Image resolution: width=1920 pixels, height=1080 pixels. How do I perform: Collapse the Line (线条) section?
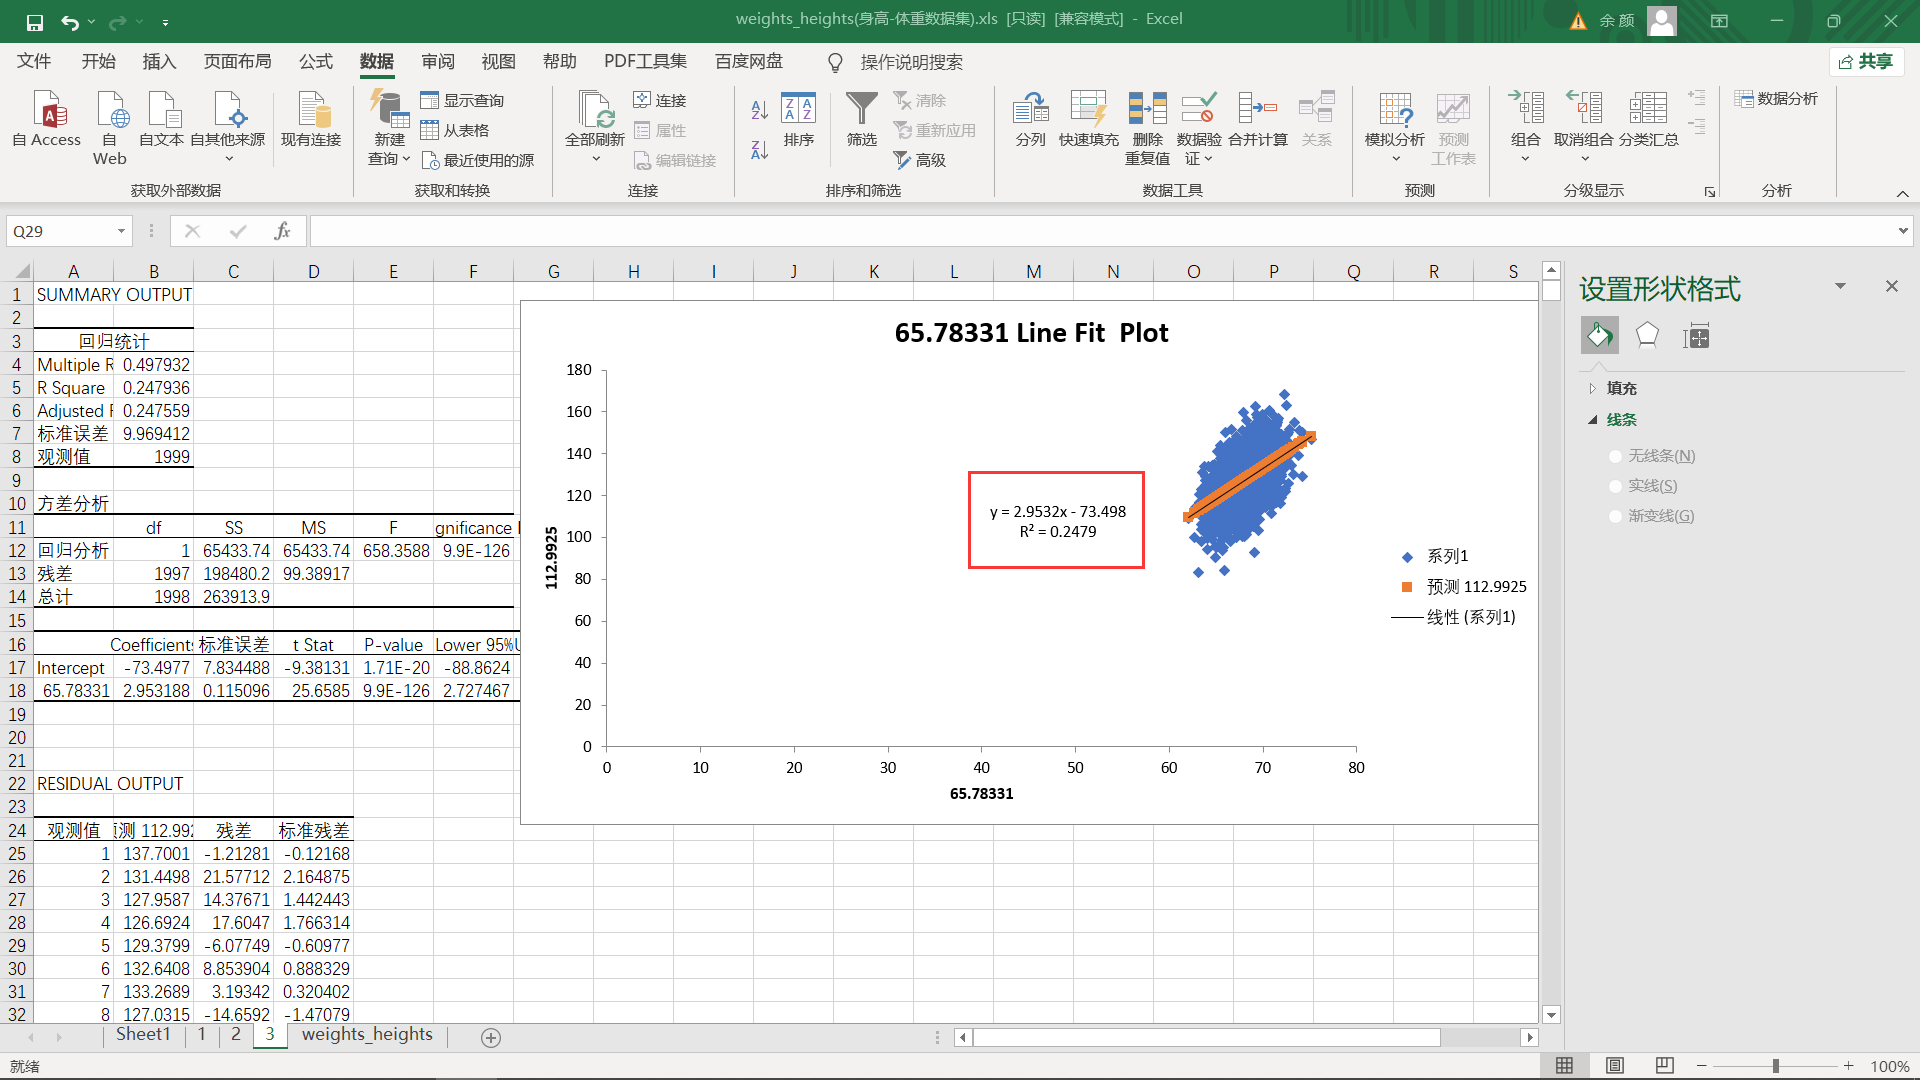pyautogui.click(x=1593, y=420)
